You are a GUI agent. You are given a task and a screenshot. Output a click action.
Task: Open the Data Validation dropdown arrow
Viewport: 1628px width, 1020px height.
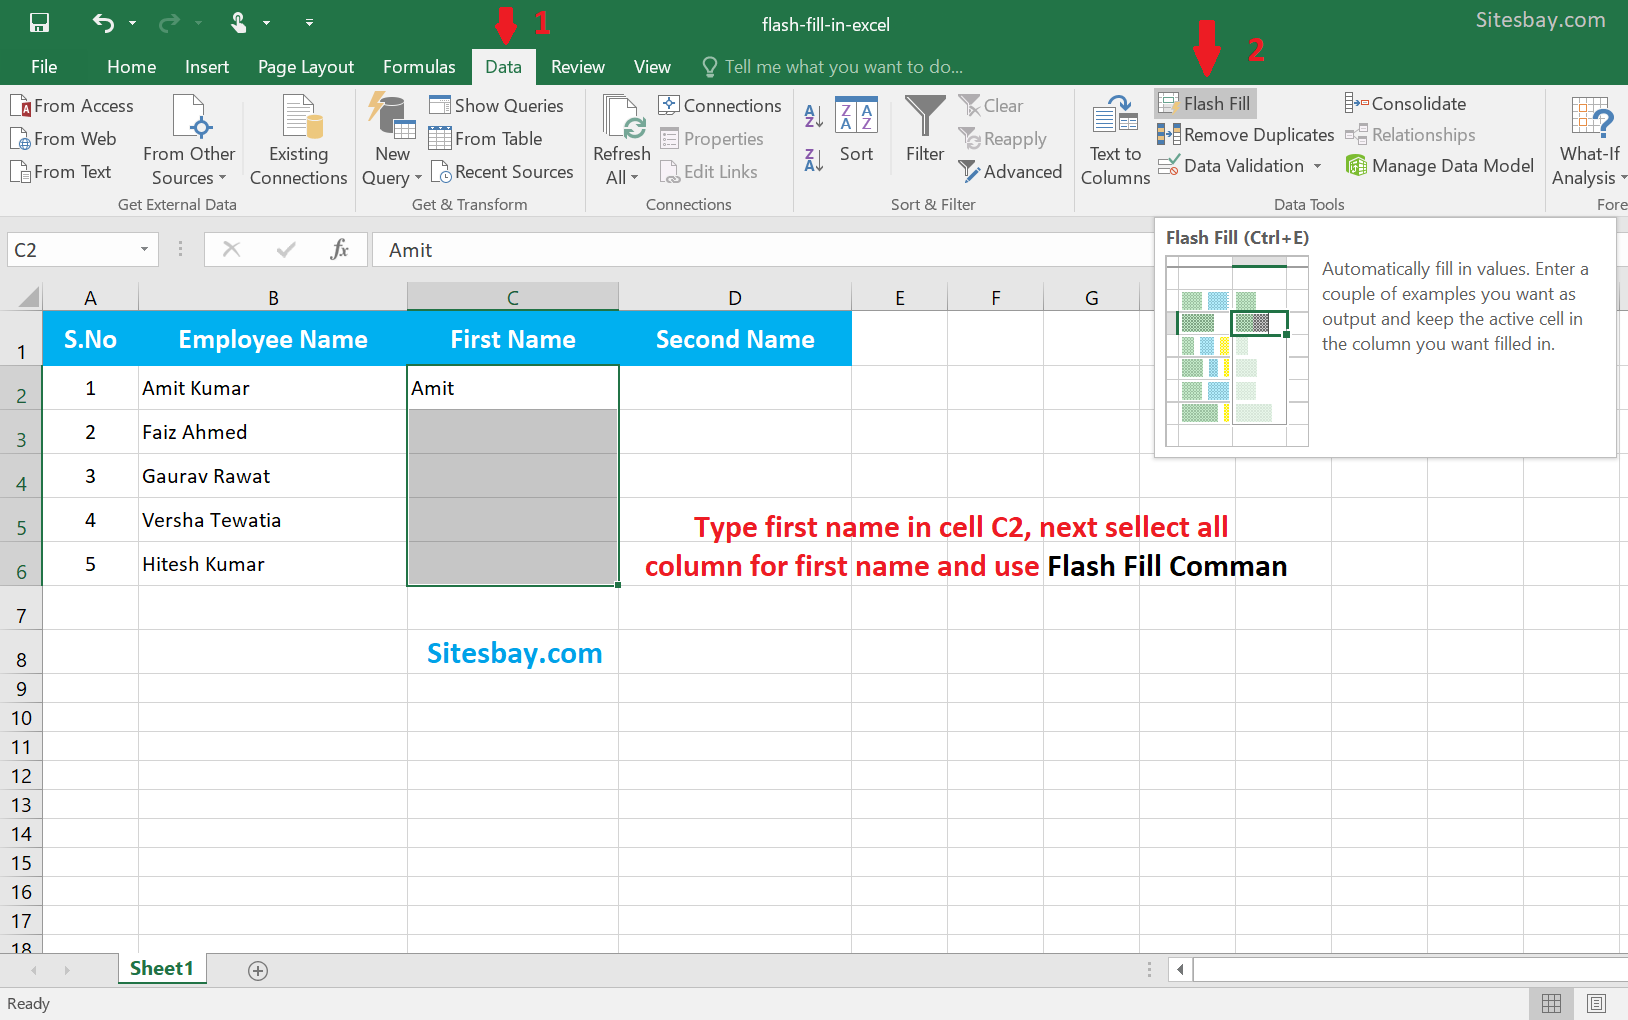point(1318,166)
